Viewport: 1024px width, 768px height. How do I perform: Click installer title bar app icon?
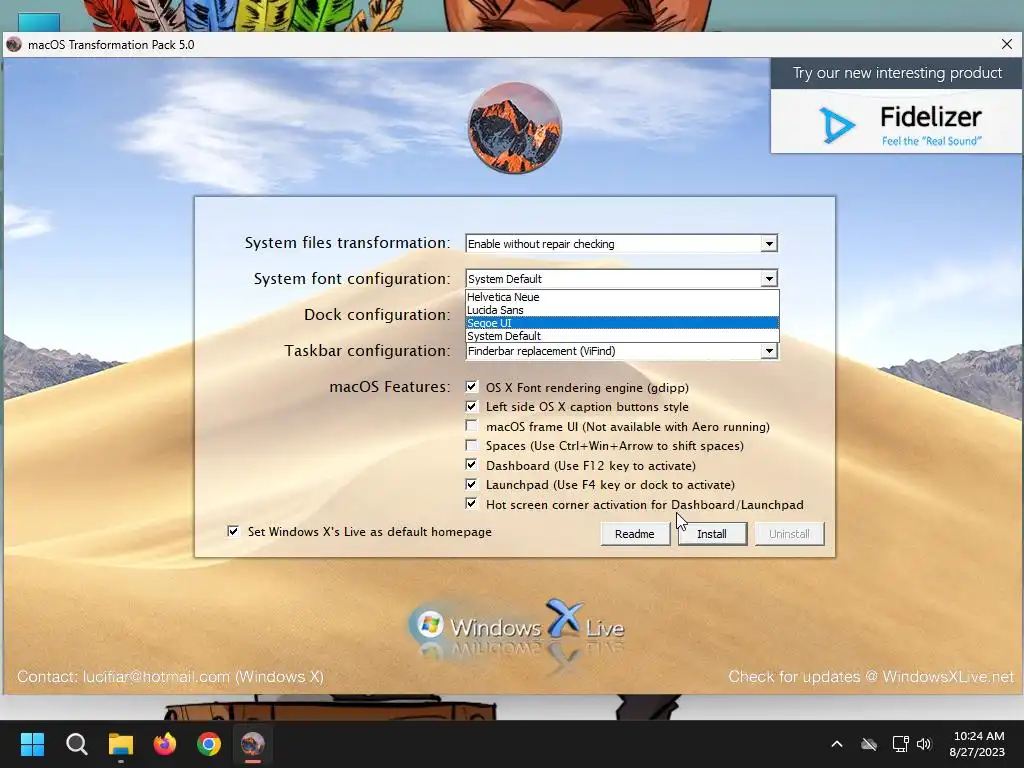[14, 44]
